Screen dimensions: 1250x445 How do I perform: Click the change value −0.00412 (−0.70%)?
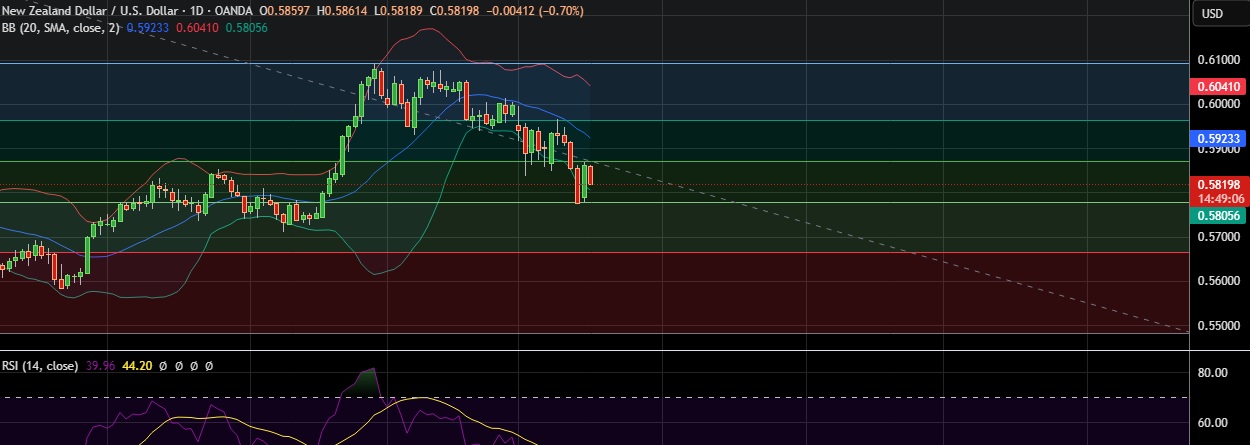[x=536, y=10]
